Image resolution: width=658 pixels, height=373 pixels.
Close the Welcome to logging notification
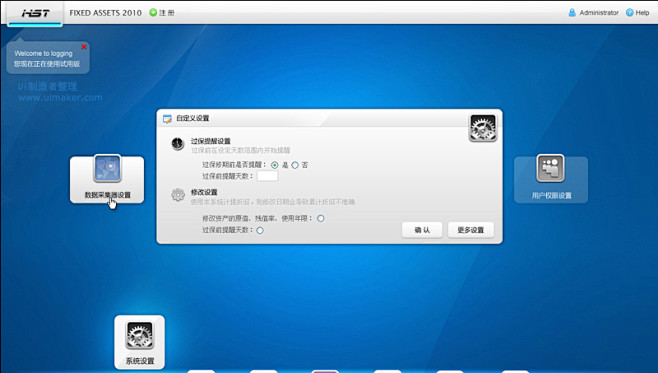[x=84, y=47]
